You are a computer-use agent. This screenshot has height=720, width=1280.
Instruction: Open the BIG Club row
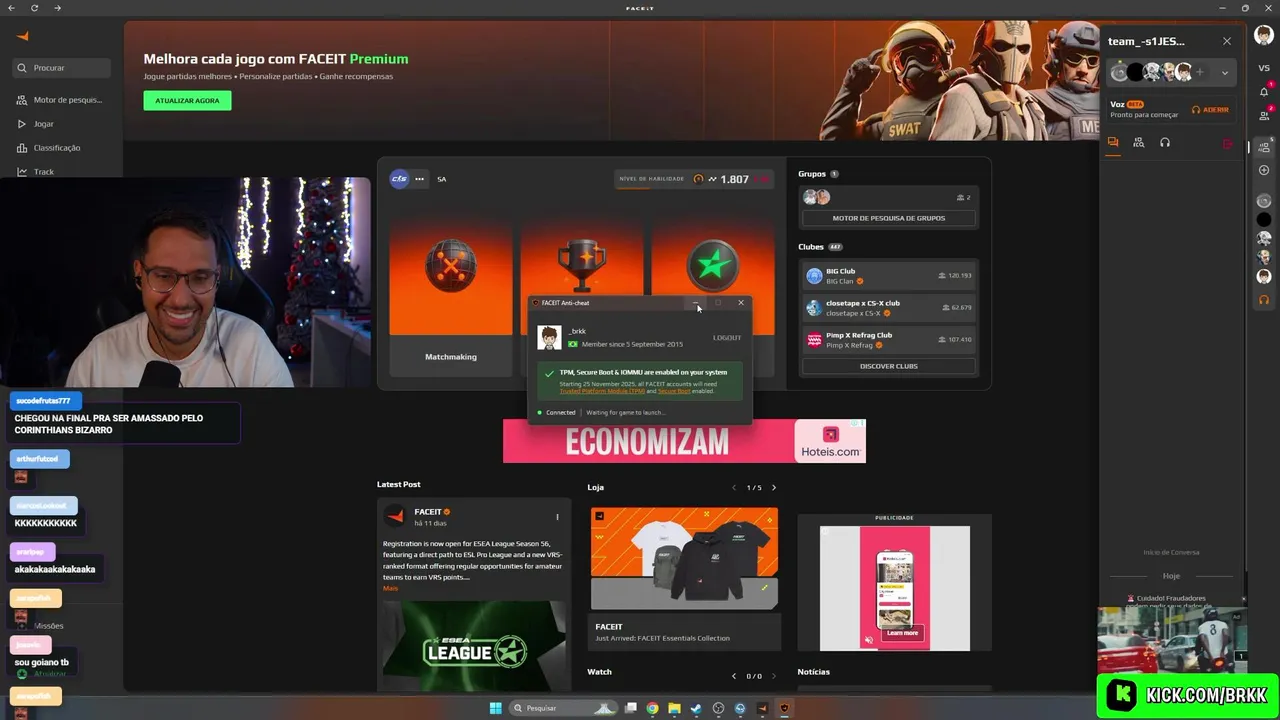[x=888, y=275]
